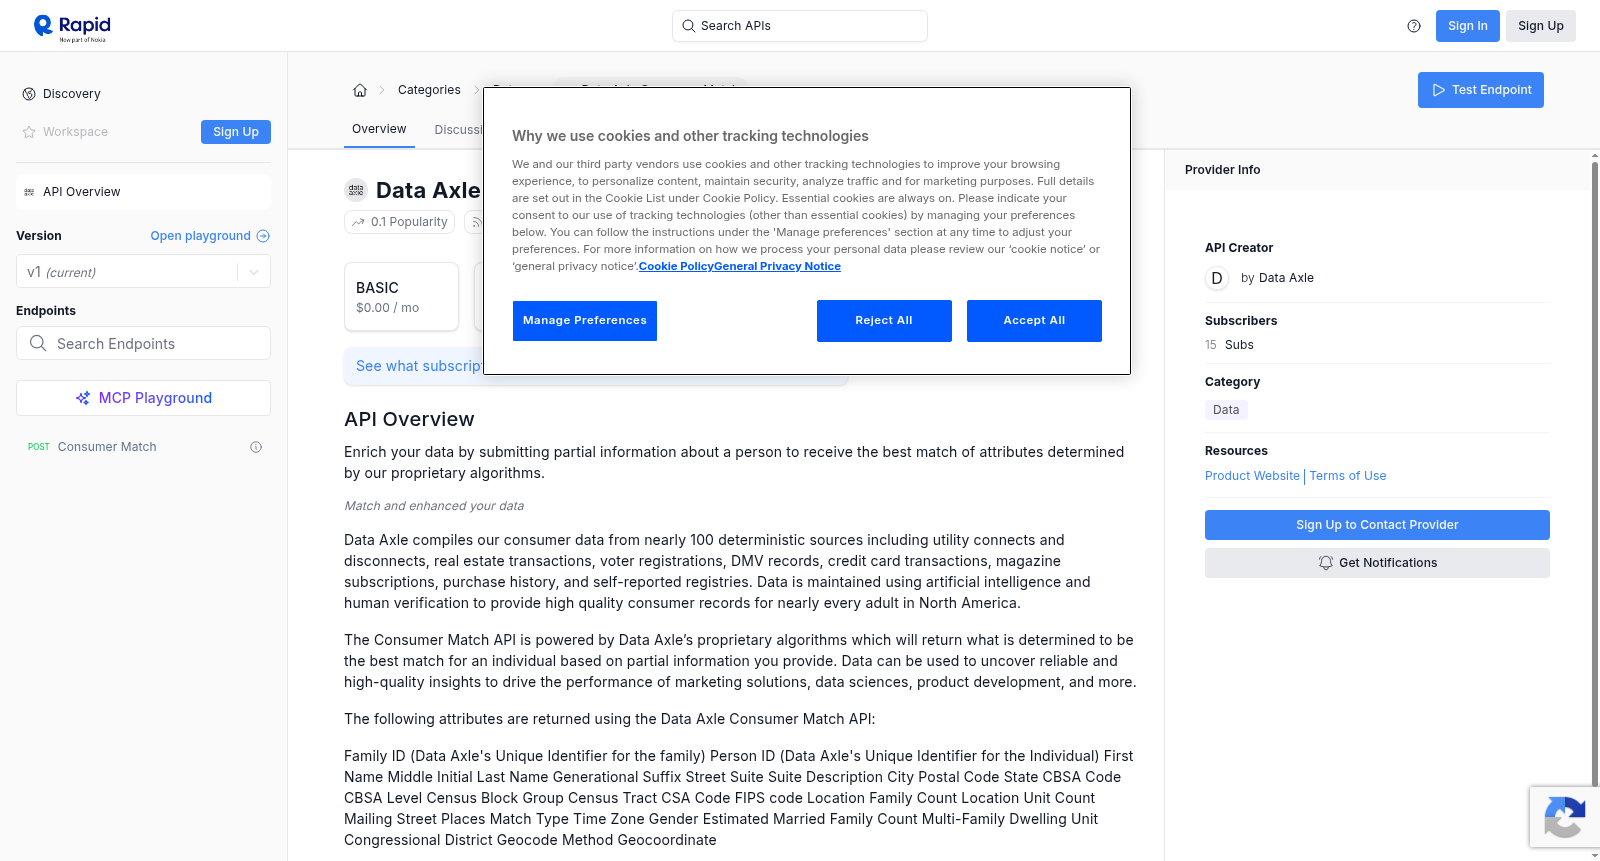Screen dimensions: 1600x861
Task: Click the home breadcrumb icon
Action: [360, 90]
